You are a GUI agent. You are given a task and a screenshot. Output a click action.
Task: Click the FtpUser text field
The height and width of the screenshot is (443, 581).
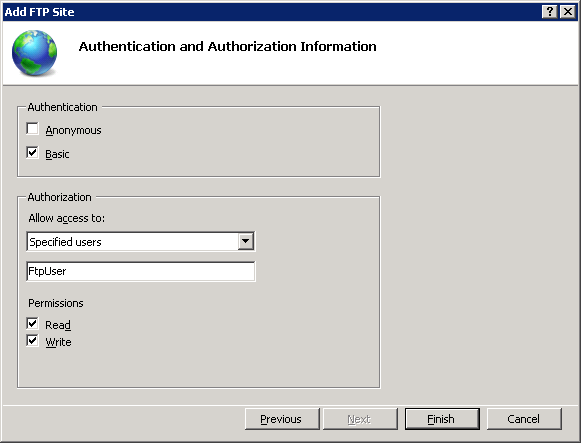tap(140, 271)
